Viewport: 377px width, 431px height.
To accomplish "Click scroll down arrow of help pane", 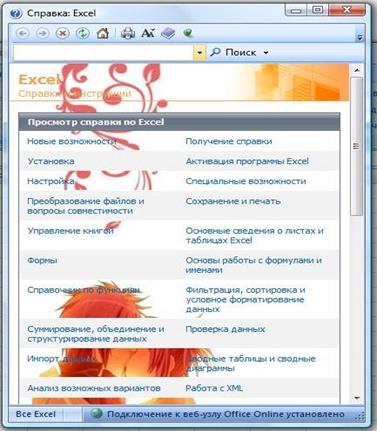I will click(x=357, y=398).
